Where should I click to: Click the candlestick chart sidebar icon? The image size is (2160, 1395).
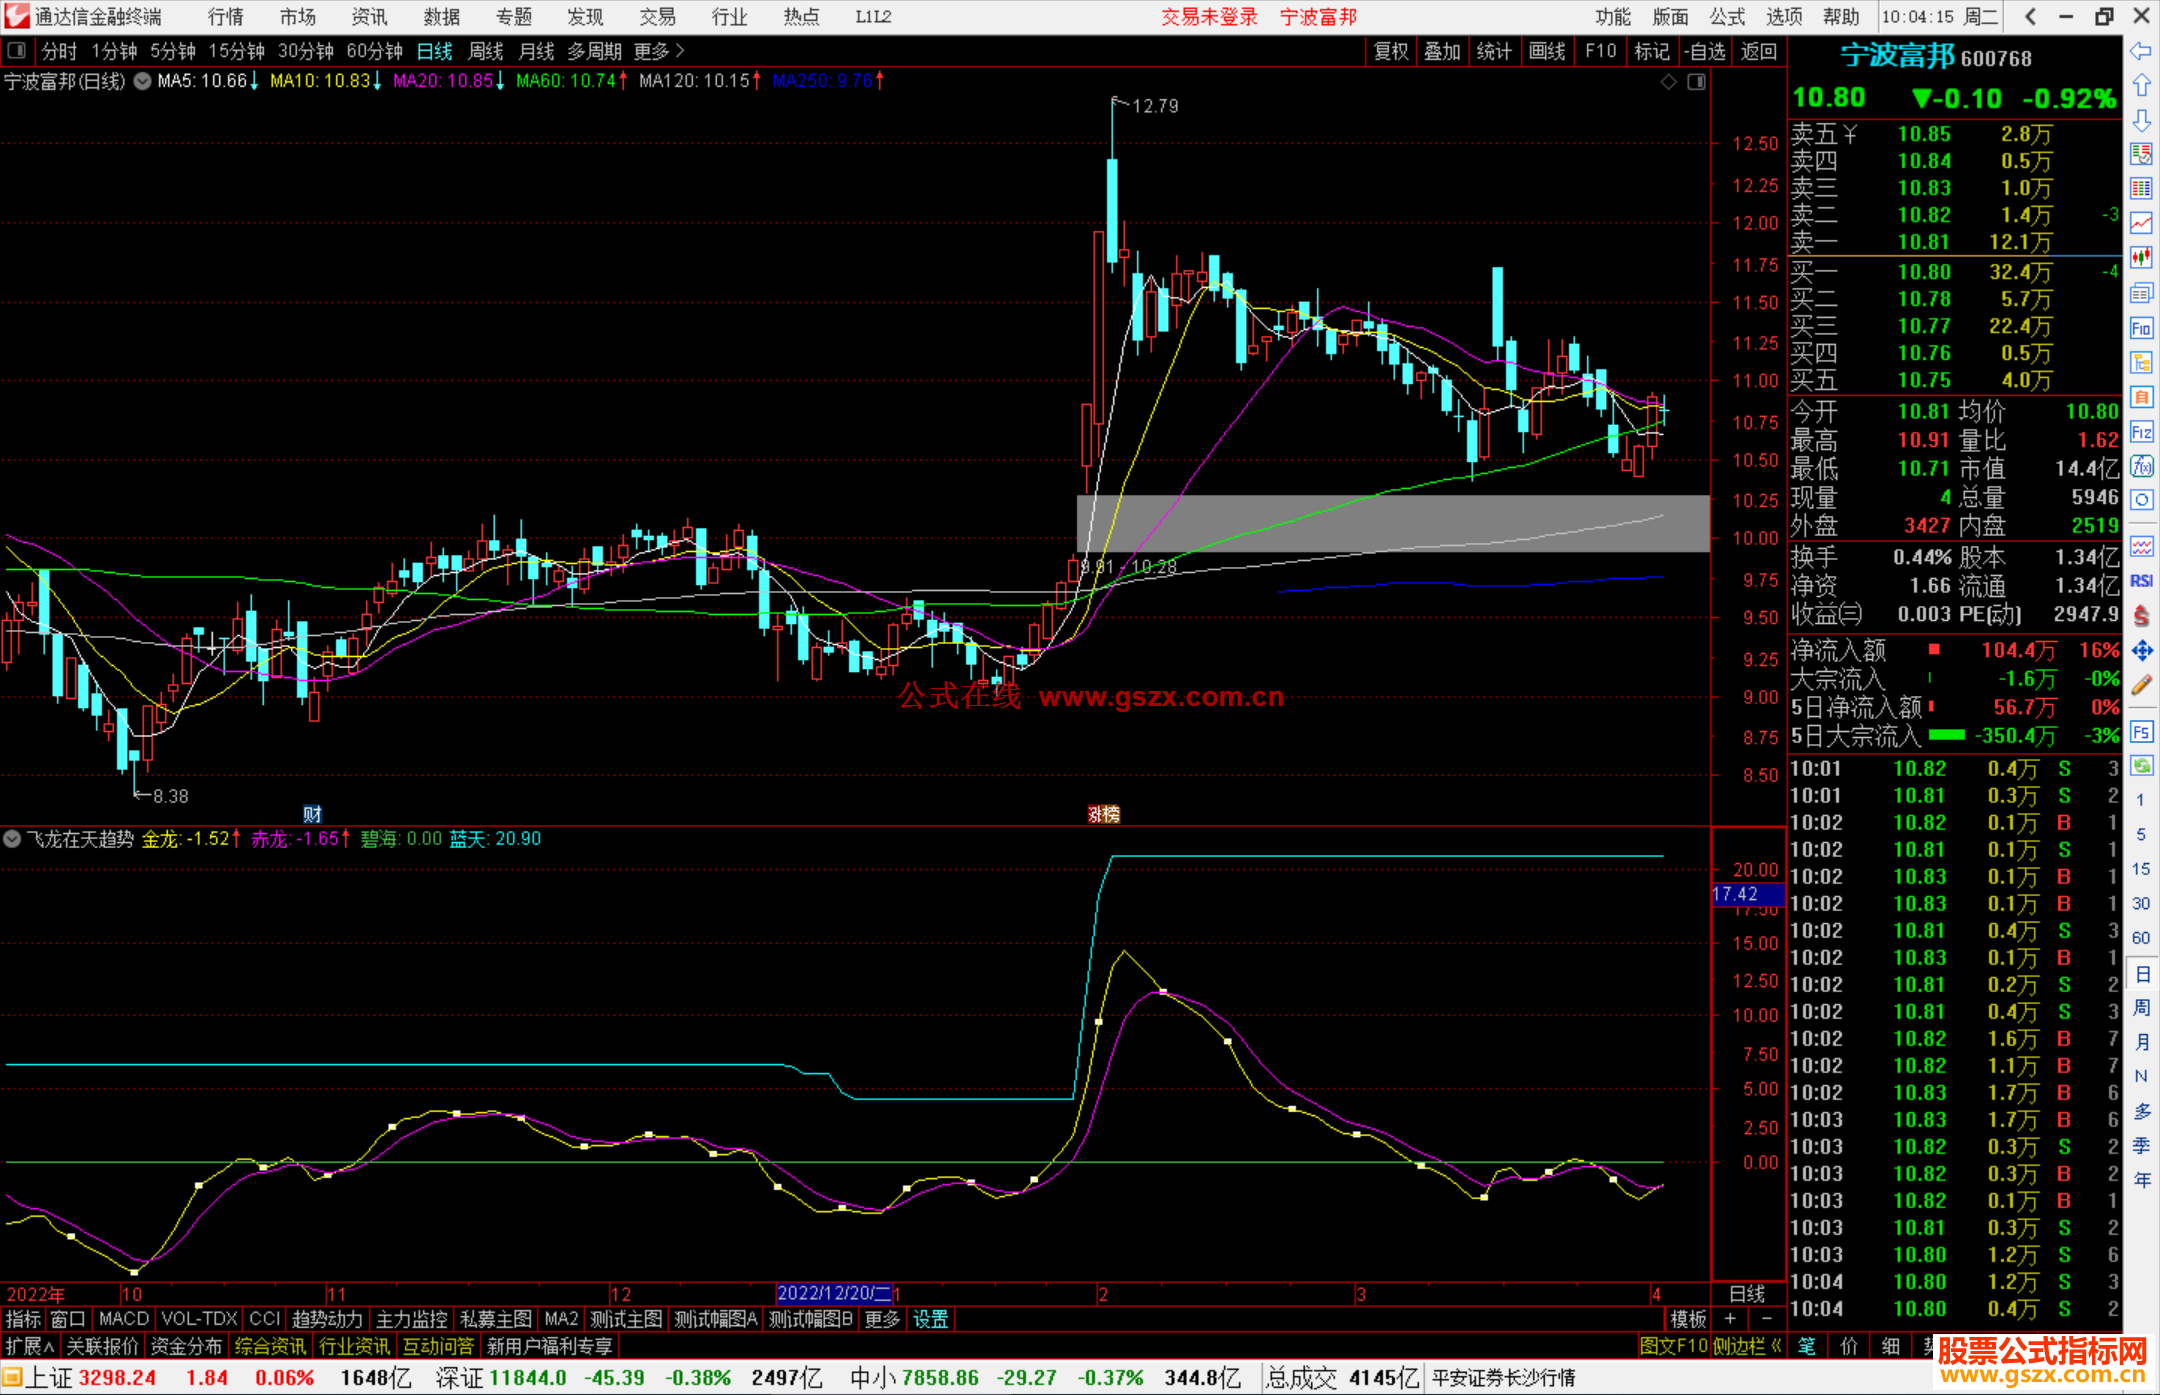coord(2141,258)
